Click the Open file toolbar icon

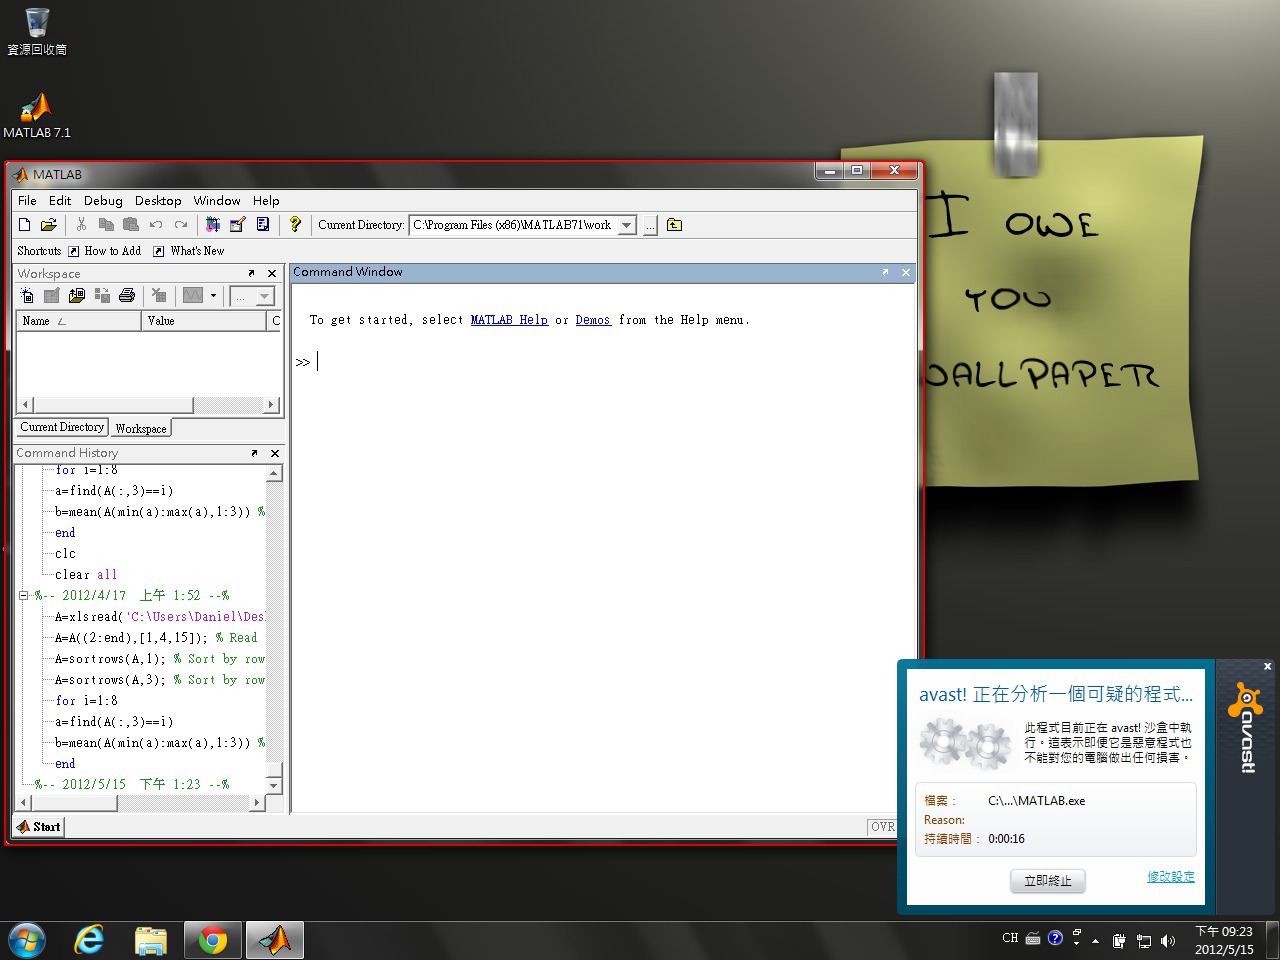[48, 225]
